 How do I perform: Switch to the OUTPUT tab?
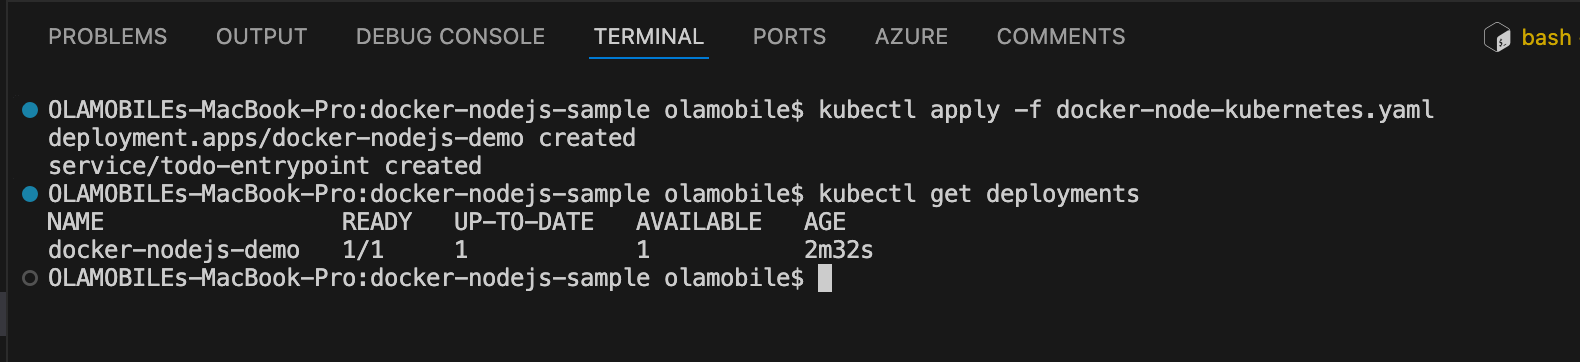click(x=262, y=37)
